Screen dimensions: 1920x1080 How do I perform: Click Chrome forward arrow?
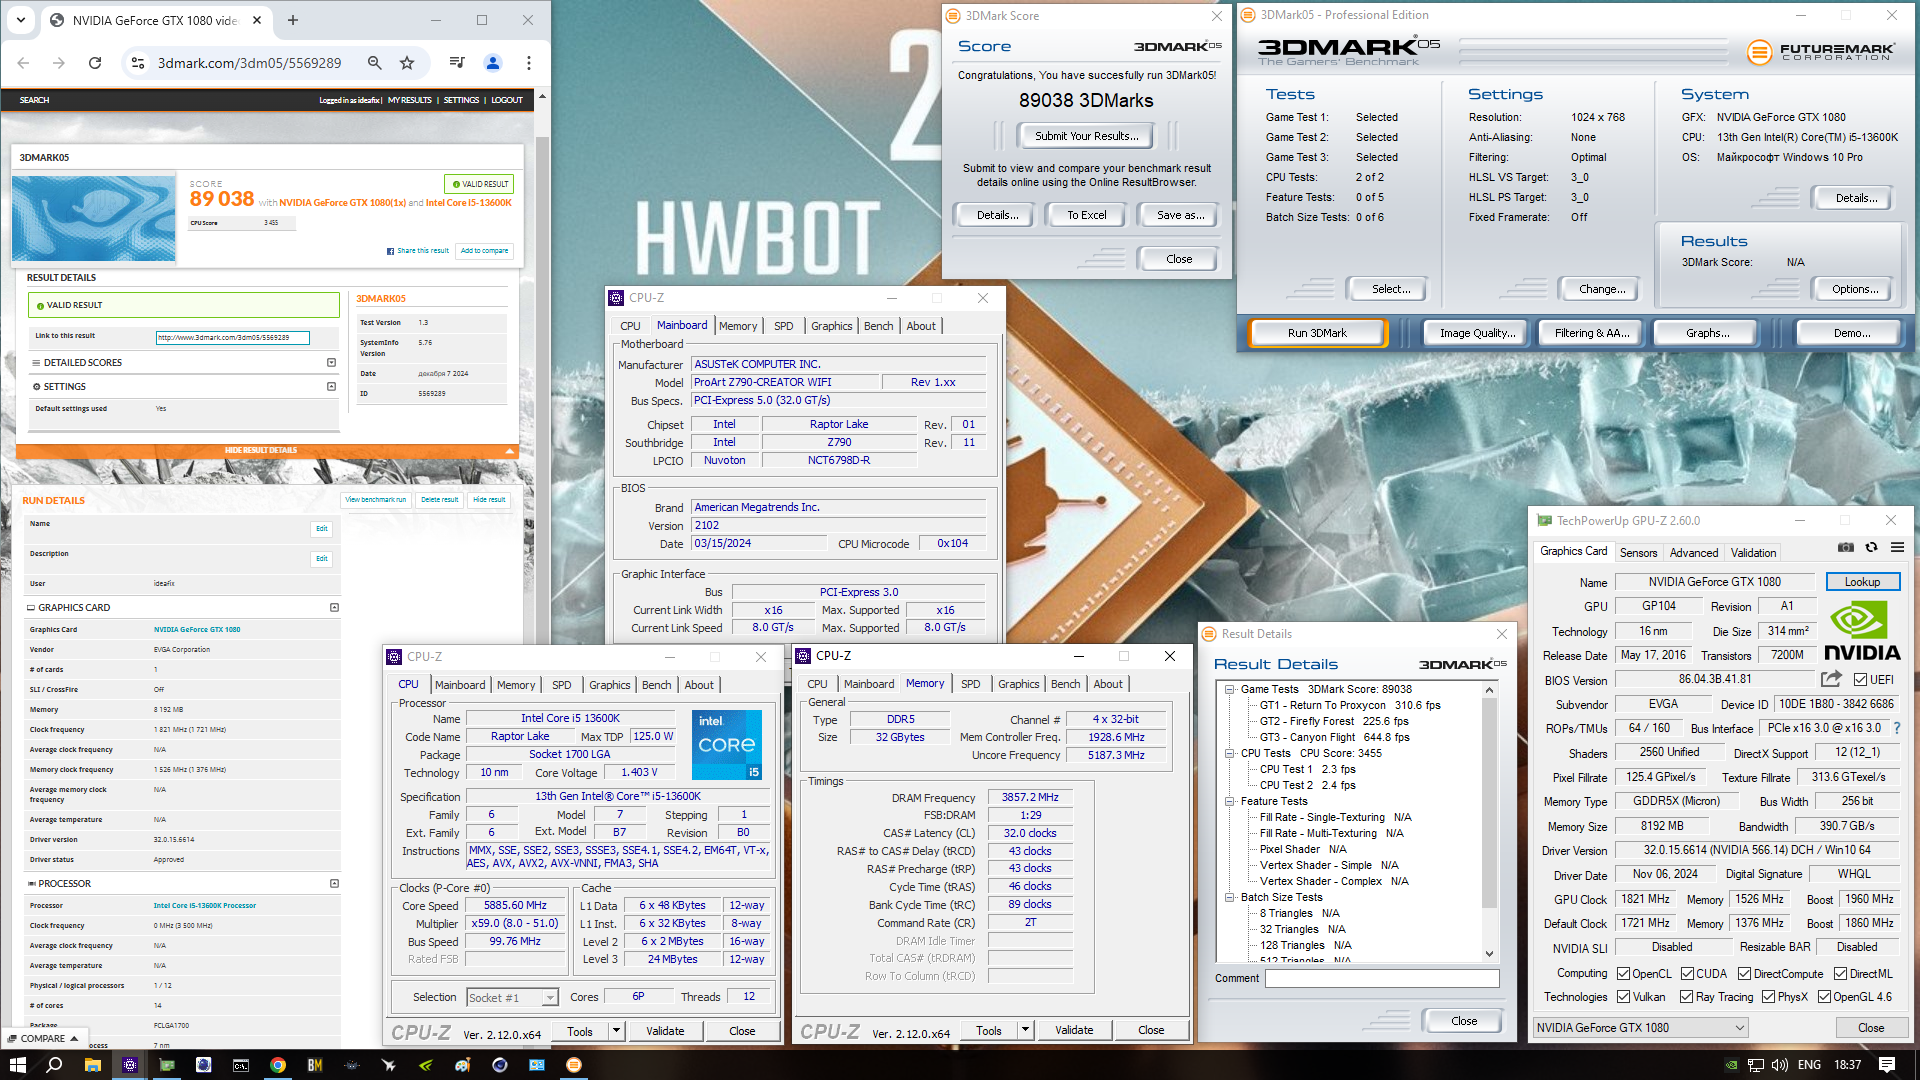(59, 63)
